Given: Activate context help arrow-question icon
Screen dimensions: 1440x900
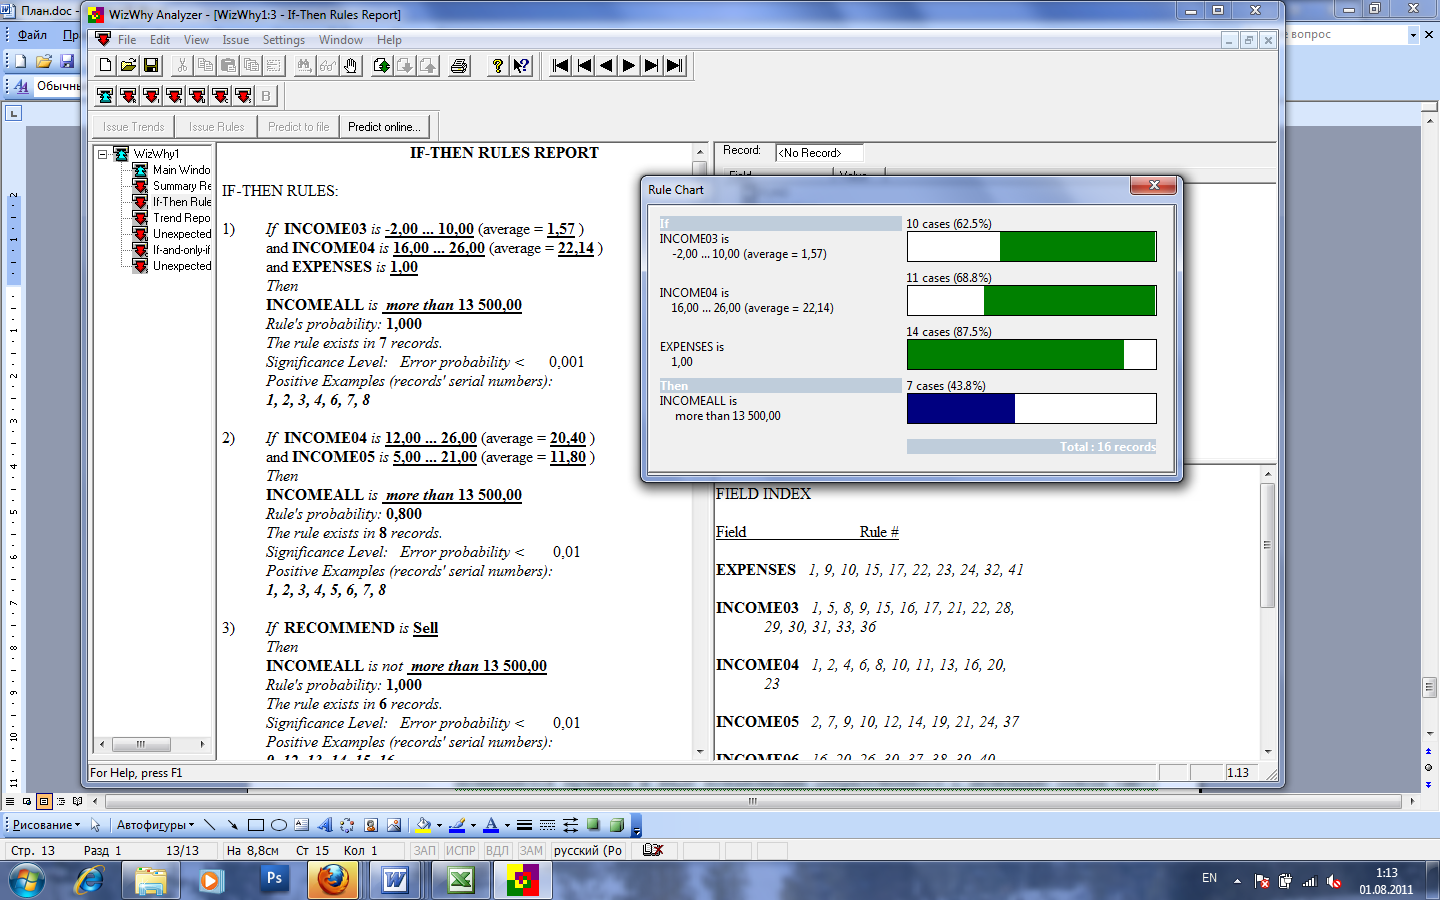Looking at the screenshot, I should point(521,66).
